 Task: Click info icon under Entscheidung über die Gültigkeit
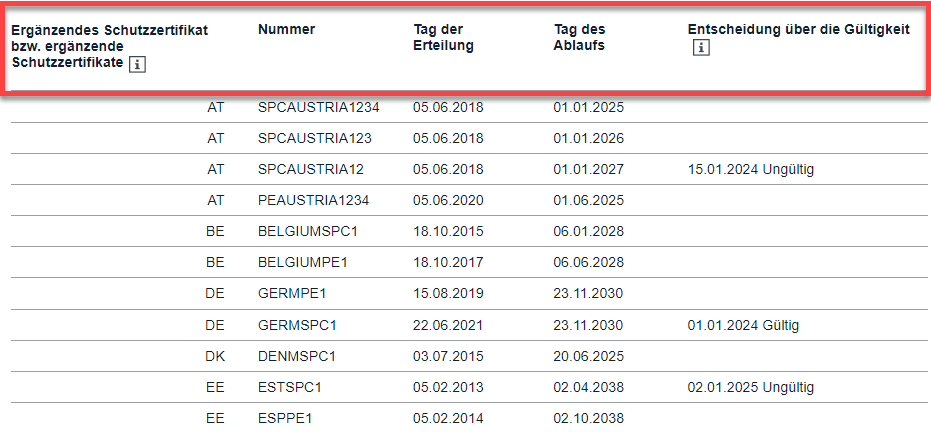tap(701, 48)
